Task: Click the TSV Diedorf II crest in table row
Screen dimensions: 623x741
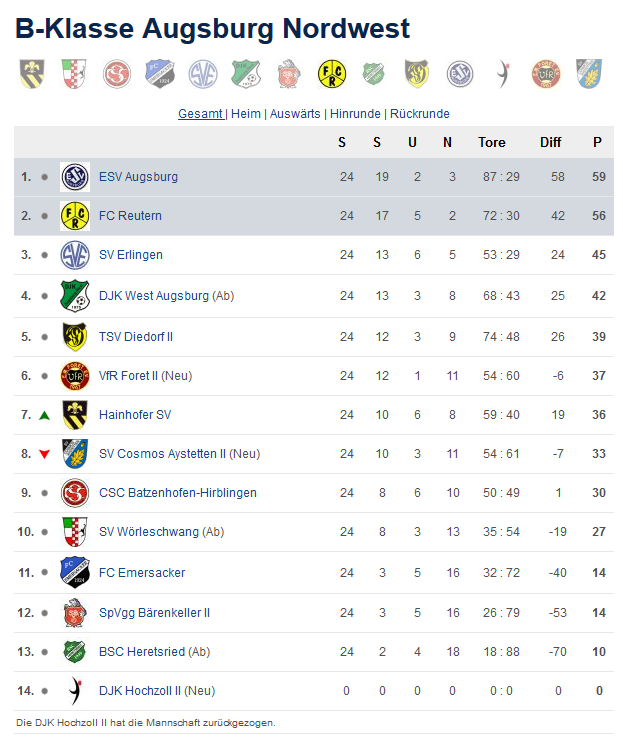Action: 75,336
